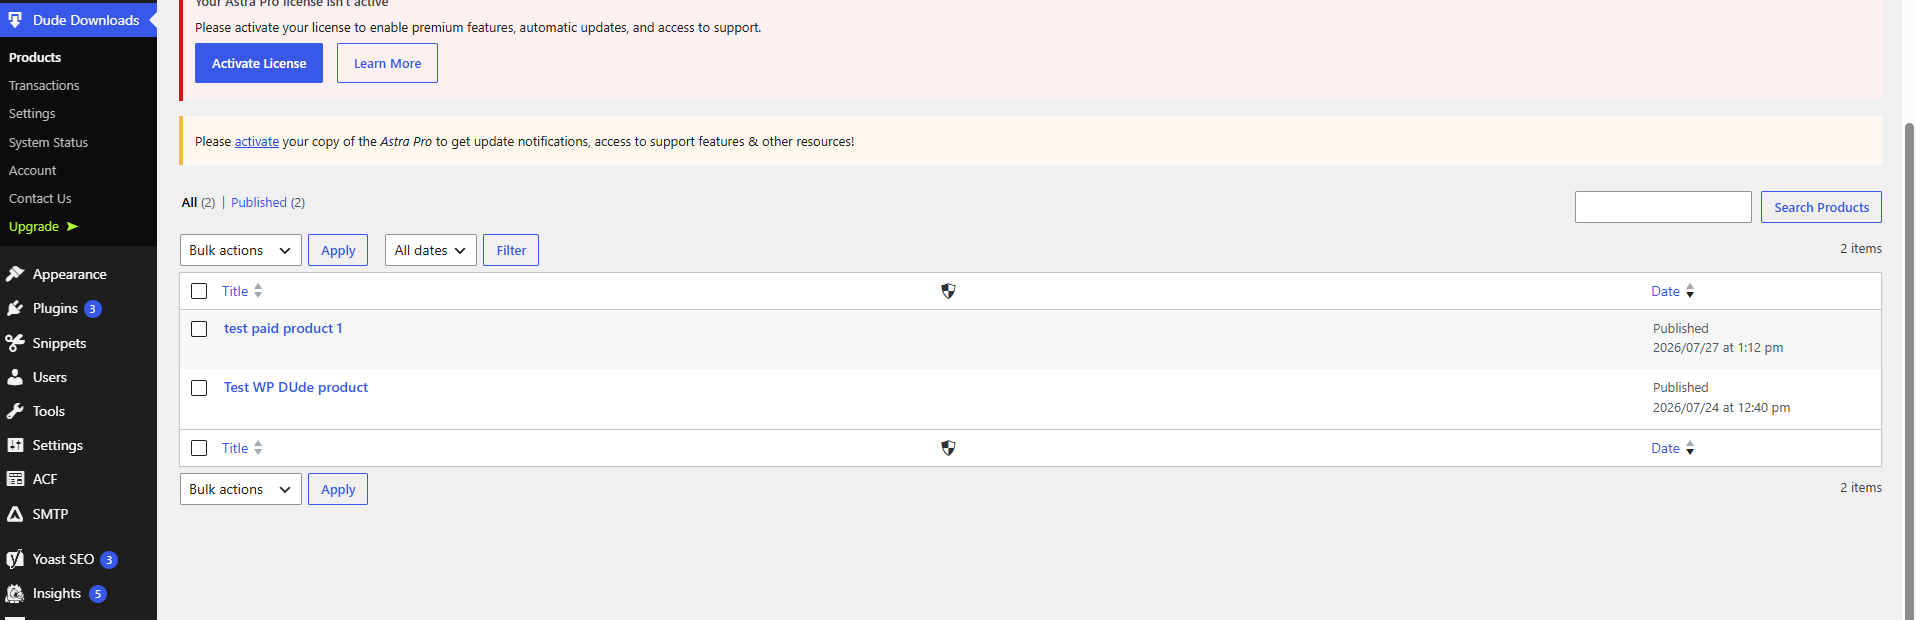
Task: Click the Insights icon
Action: point(15,593)
